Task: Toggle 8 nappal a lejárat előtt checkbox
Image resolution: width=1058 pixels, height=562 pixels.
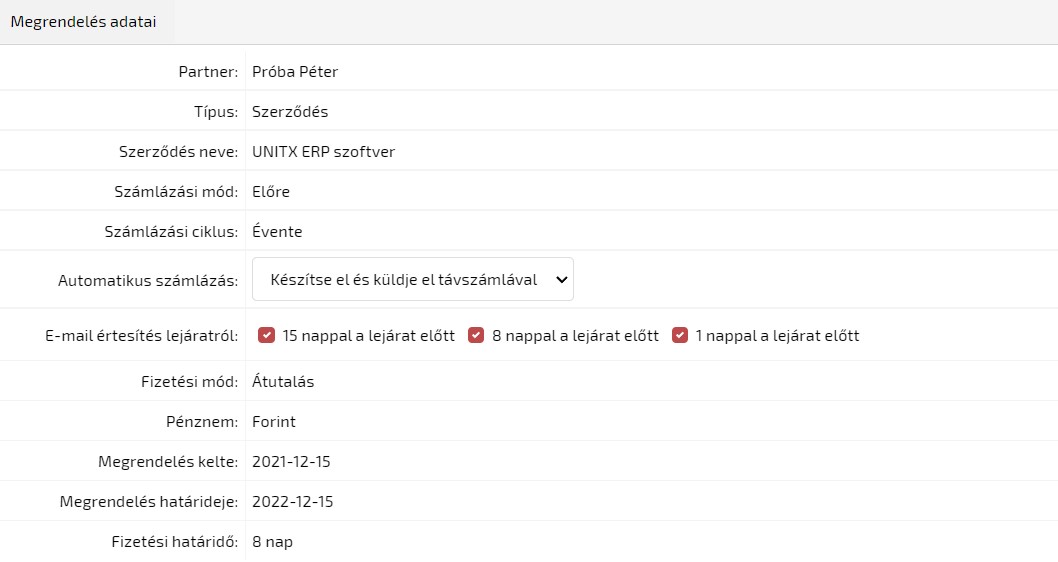Action: click(x=476, y=336)
